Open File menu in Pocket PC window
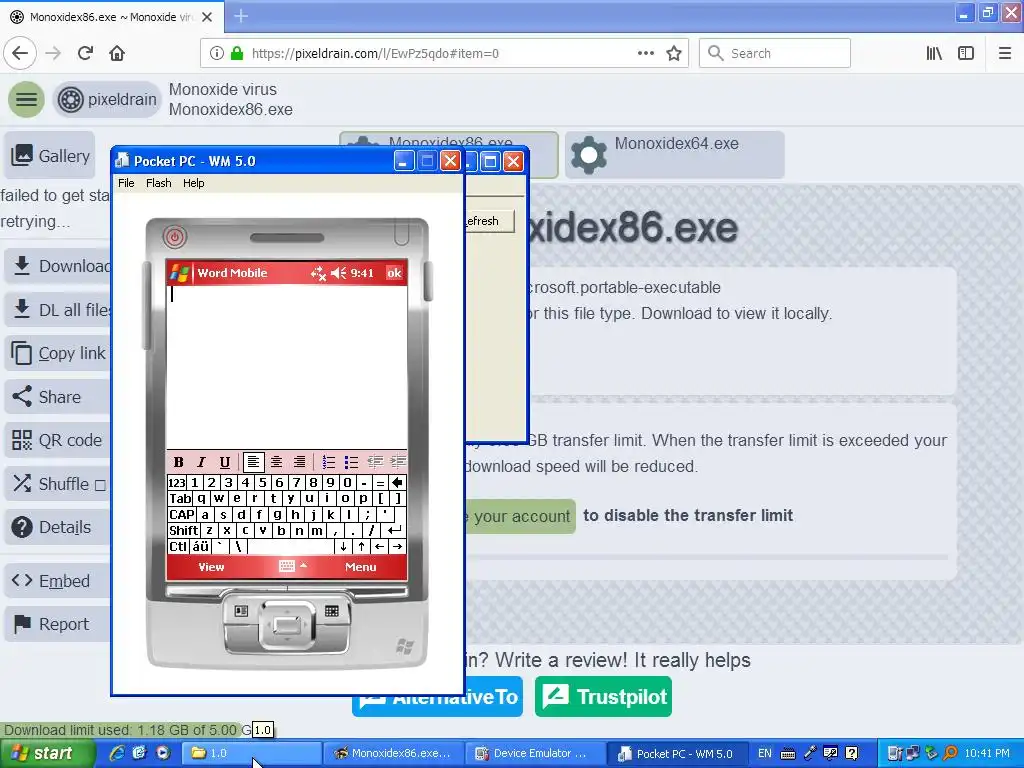 [x=126, y=183]
